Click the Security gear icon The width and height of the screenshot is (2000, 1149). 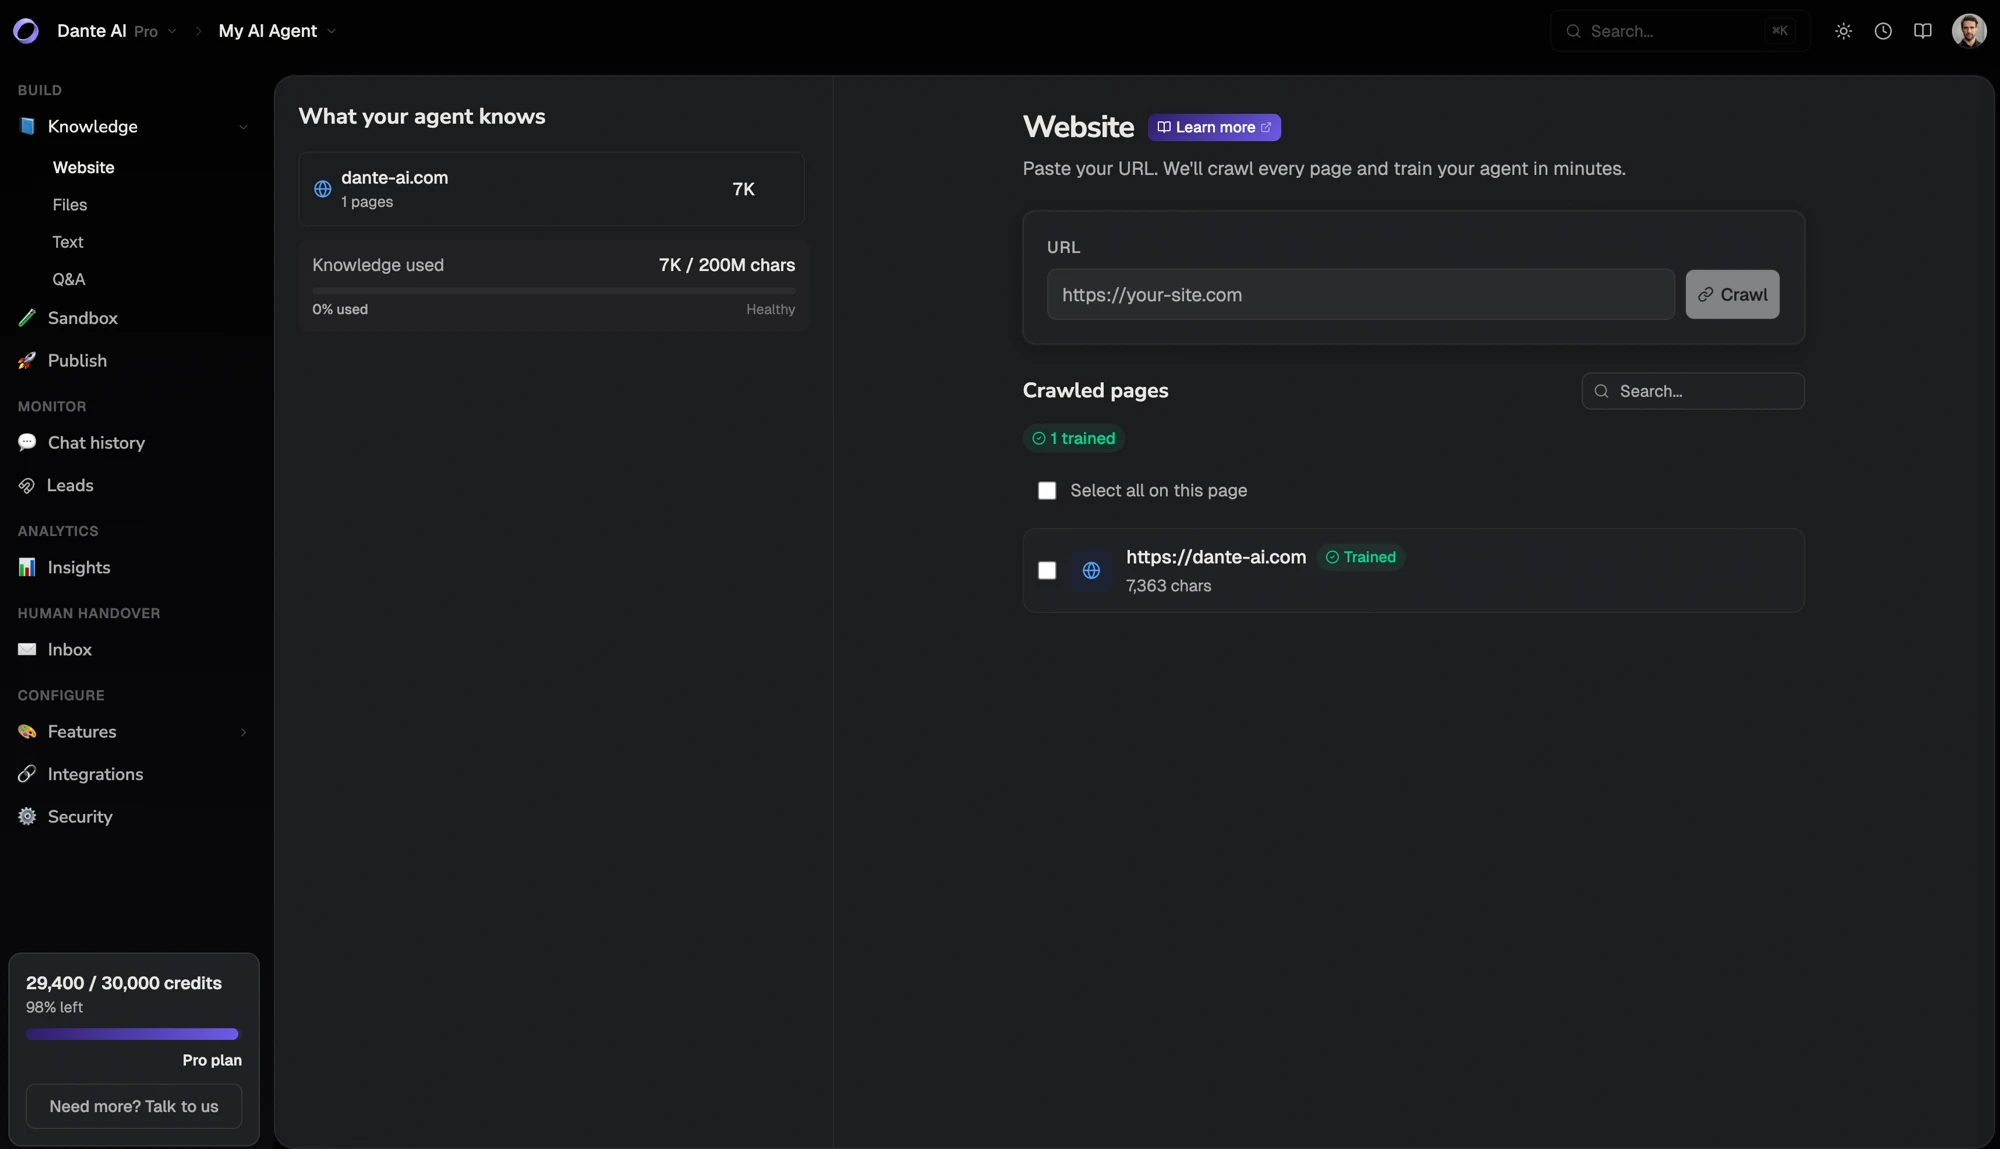[x=27, y=816]
